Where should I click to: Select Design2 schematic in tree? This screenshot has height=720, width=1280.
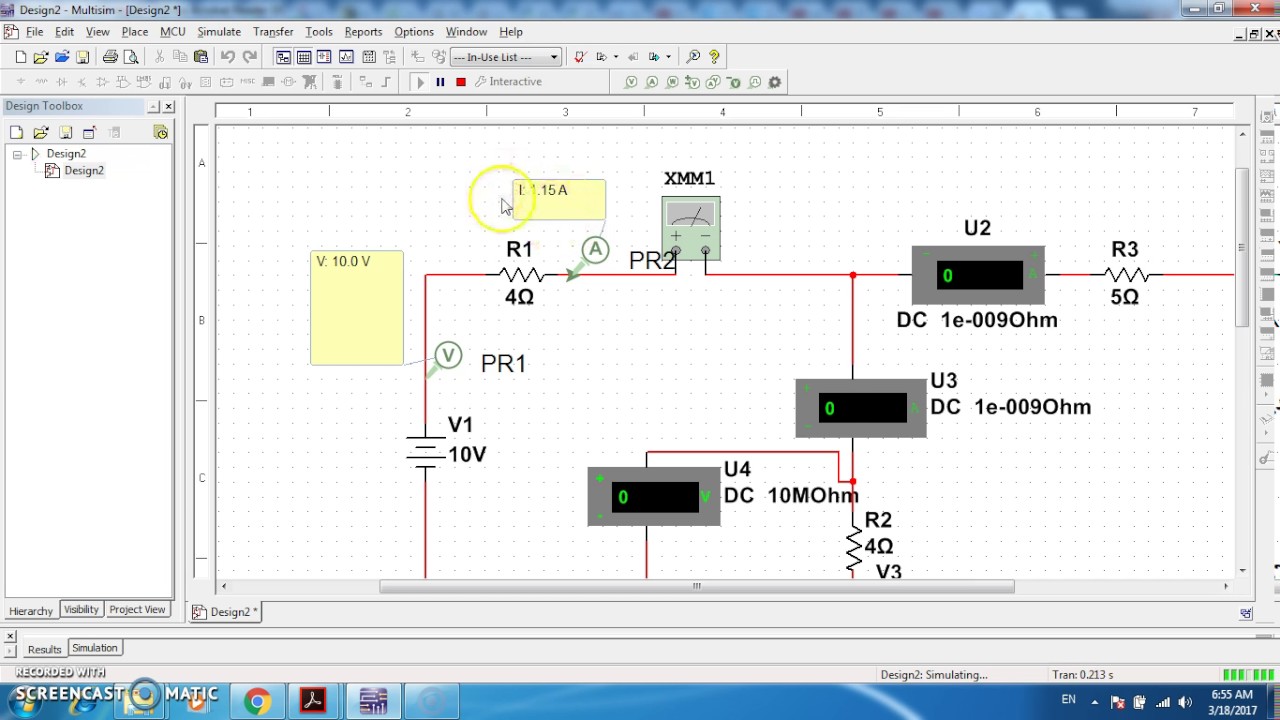point(83,171)
